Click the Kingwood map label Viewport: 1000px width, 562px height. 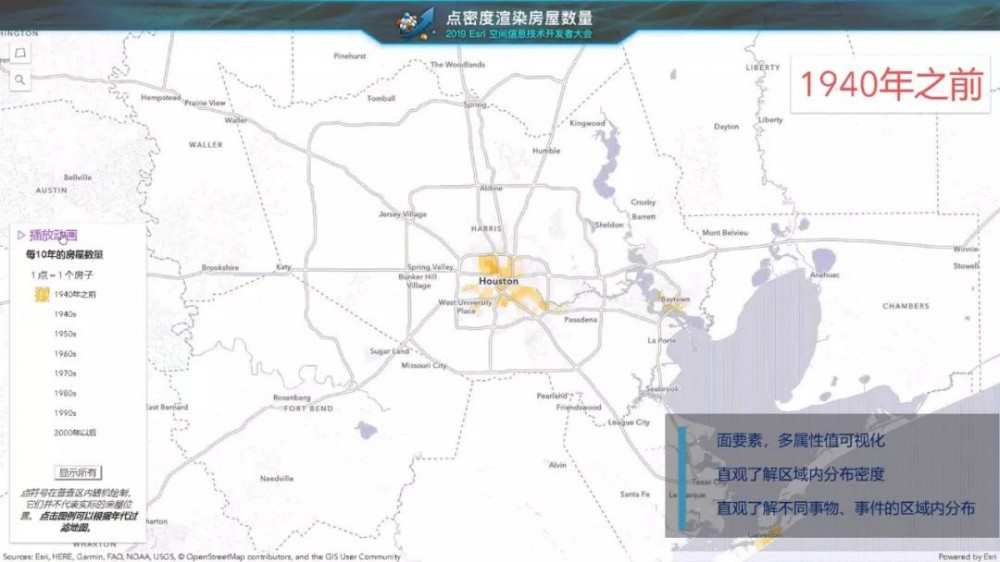587,122
